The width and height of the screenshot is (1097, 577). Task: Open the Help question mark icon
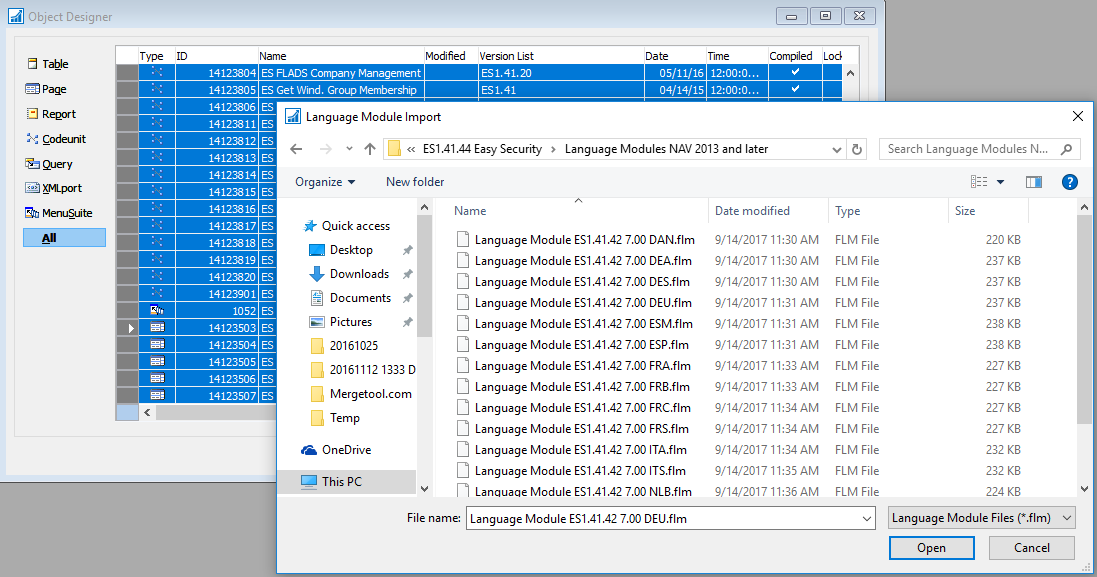1069,182
